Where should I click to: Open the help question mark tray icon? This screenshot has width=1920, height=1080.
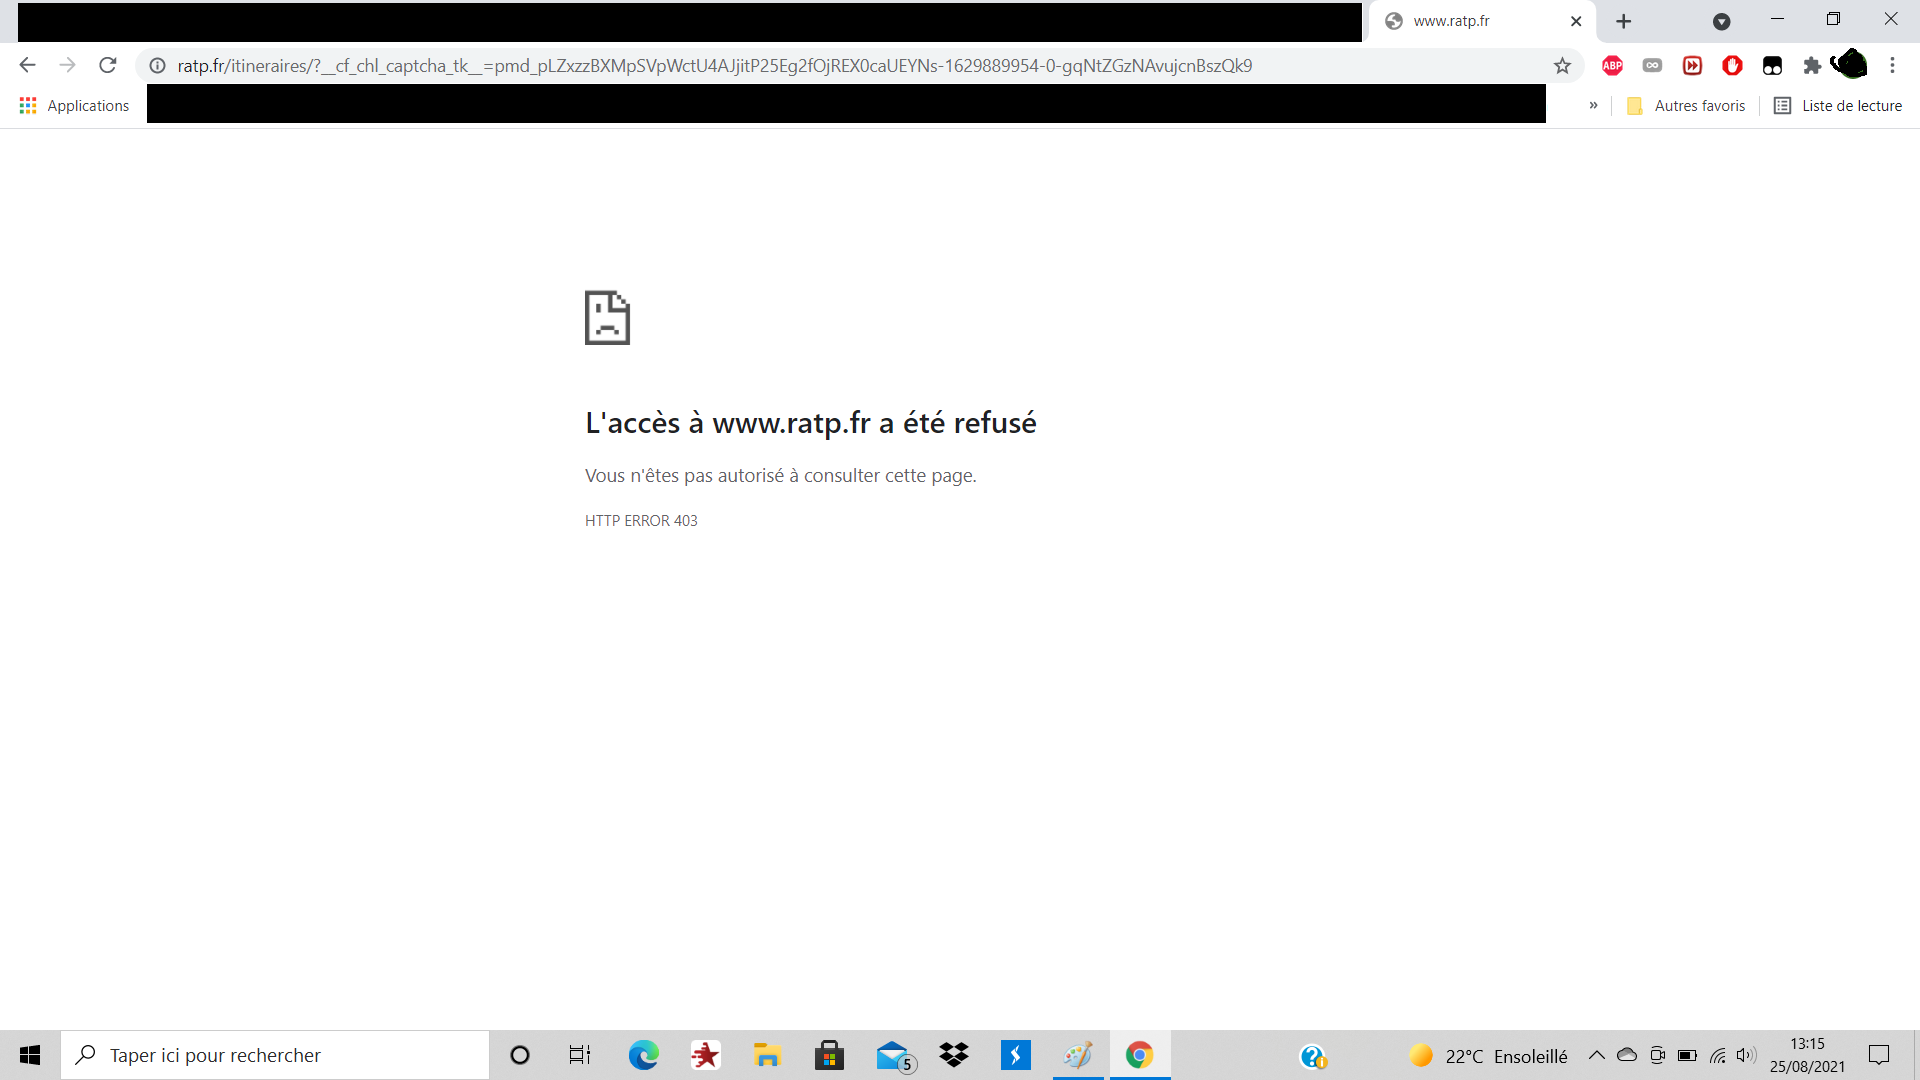(1313, 1056)
